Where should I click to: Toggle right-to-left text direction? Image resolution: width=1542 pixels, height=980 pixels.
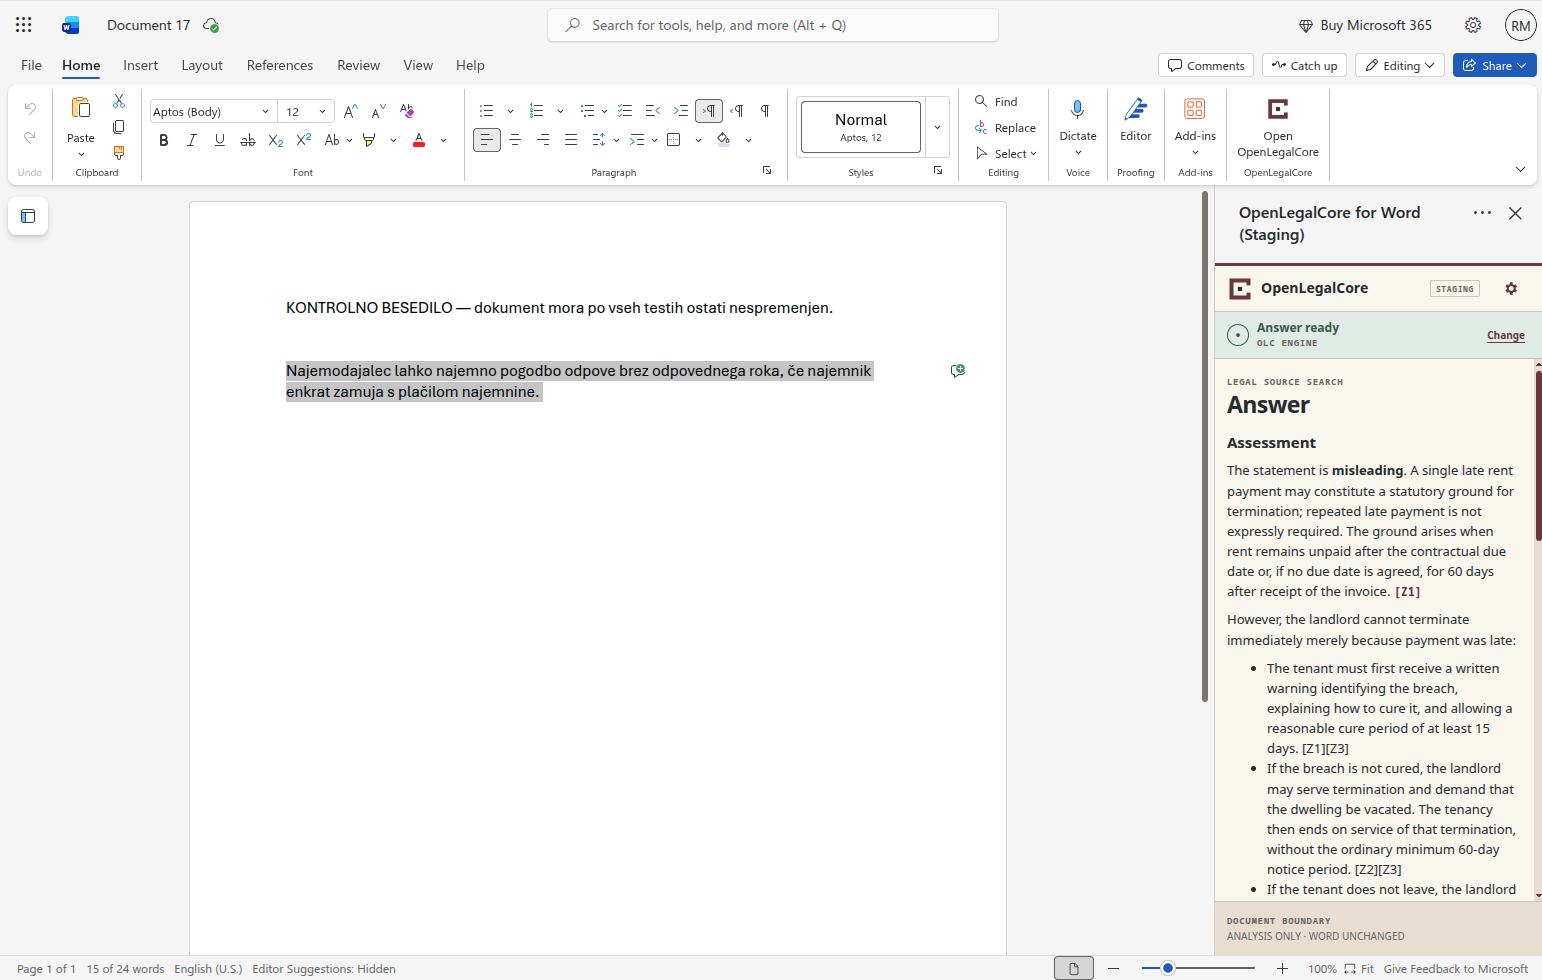pyautogui.click(x=737, y=111)
